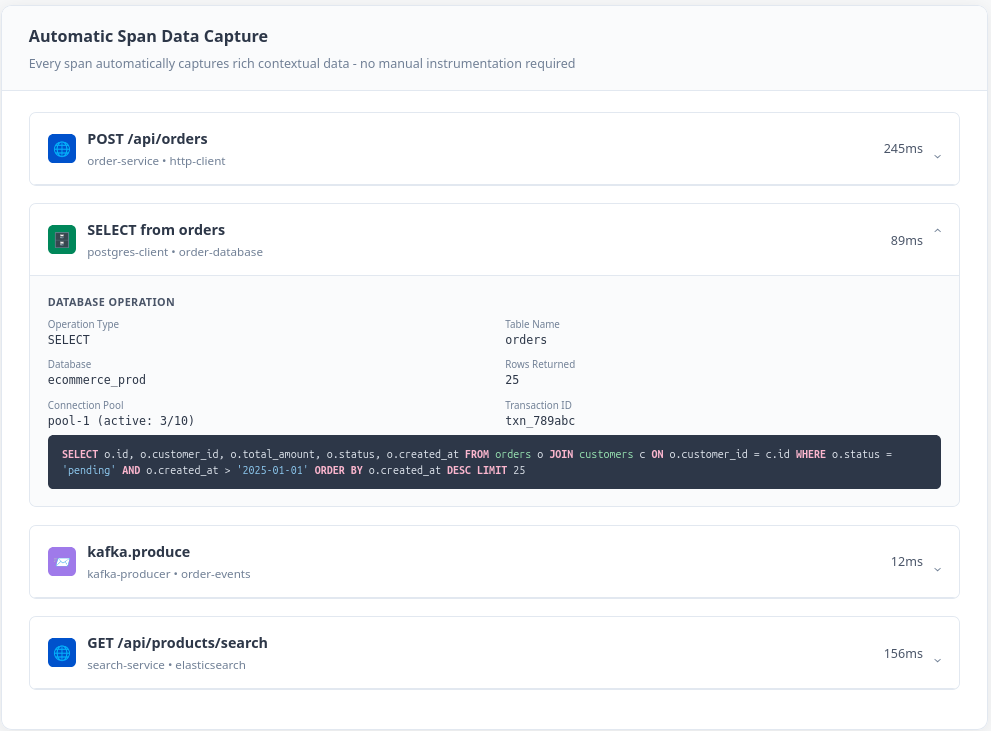Open the POST /api/orders span title
Viewport: 991px width, 731px height.
click(147, 139)
